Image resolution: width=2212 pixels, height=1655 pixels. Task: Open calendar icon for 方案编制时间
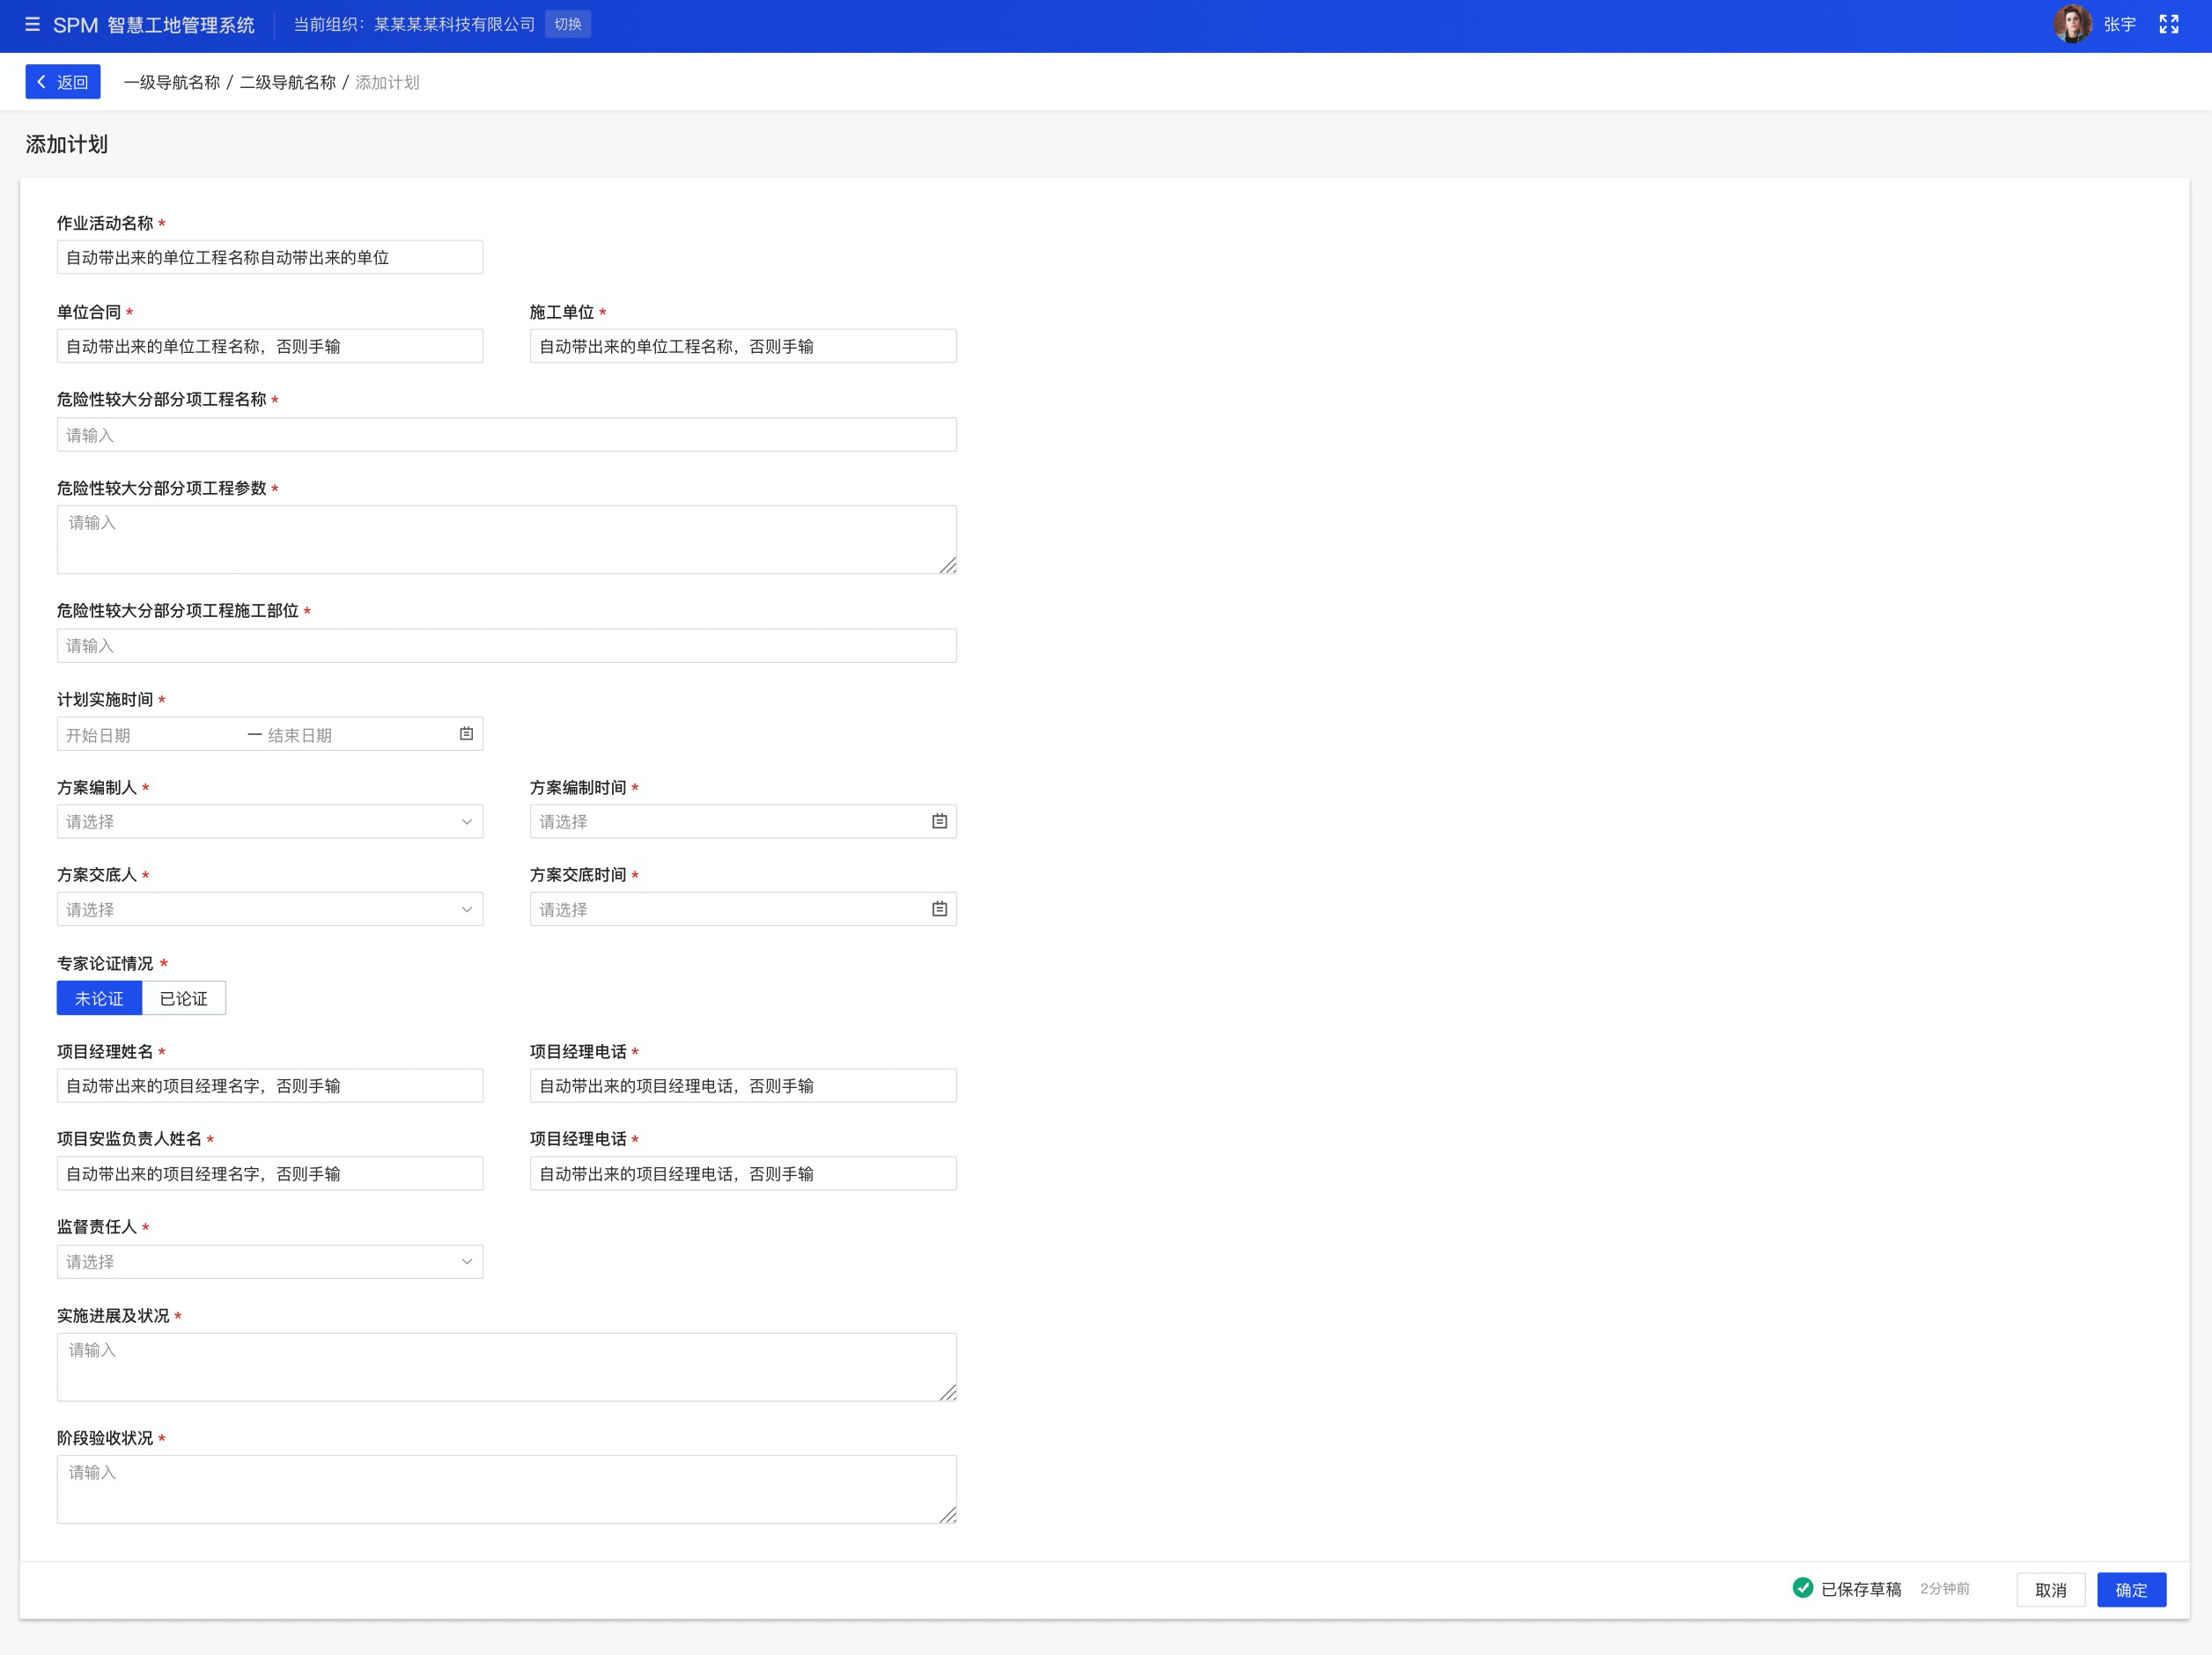coord(939,821)
